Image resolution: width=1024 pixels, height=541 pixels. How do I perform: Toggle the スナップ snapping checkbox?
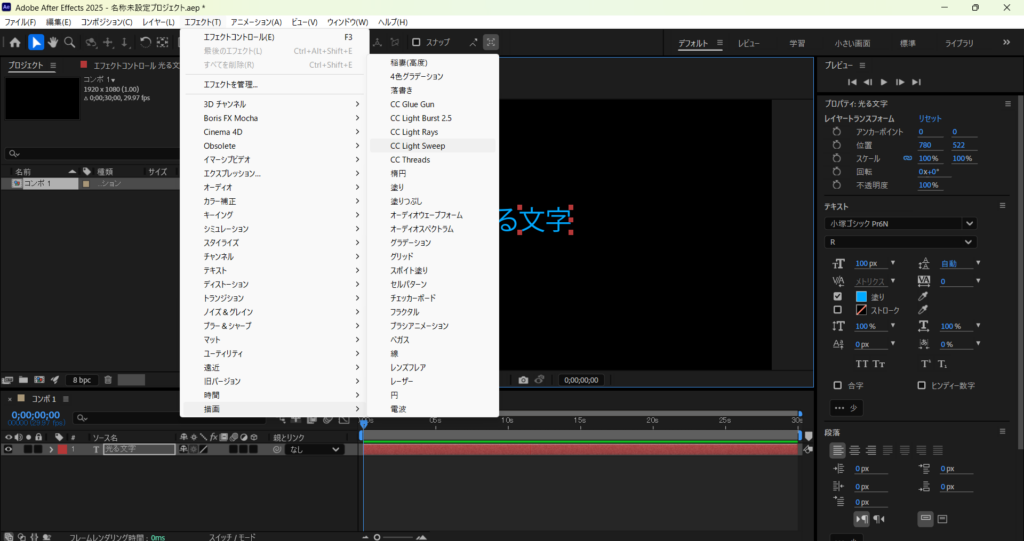[x=416, y=42]
